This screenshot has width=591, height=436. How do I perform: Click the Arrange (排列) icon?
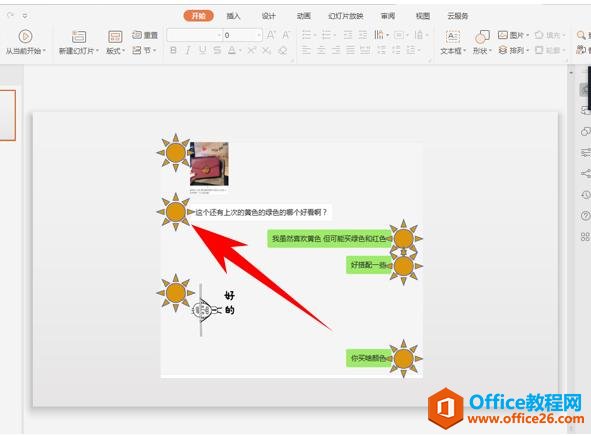[503, 50]
